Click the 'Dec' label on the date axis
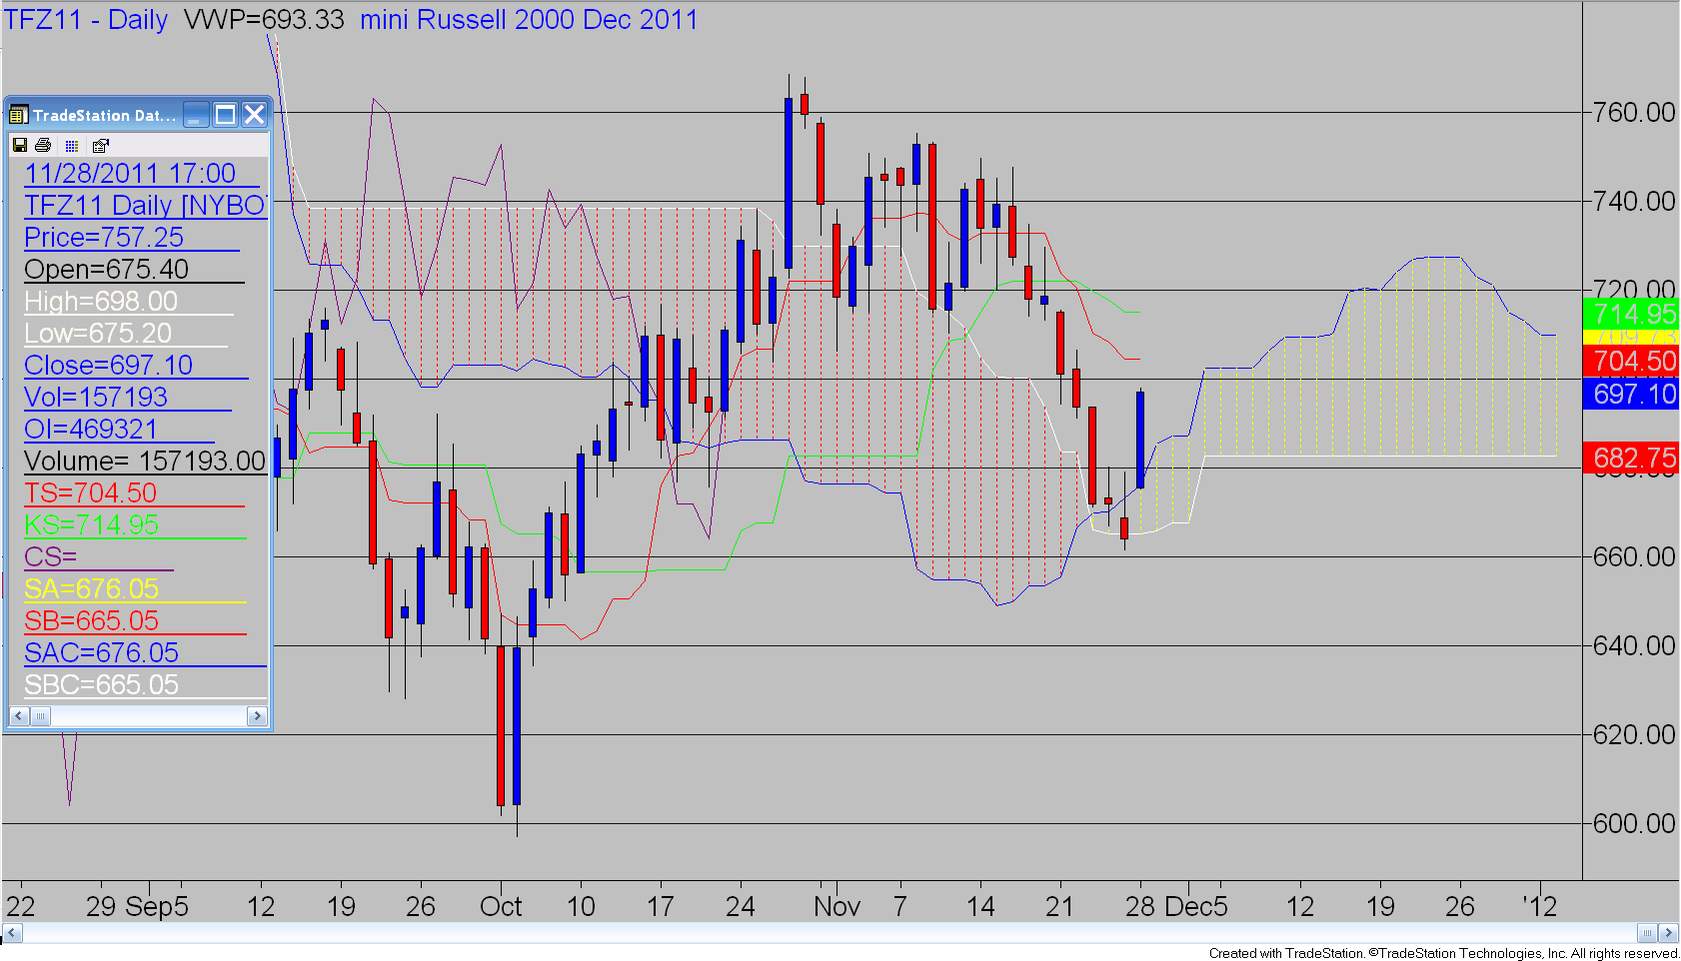The width and height of the screenshot is (1681, 961). coord(1188,907)
